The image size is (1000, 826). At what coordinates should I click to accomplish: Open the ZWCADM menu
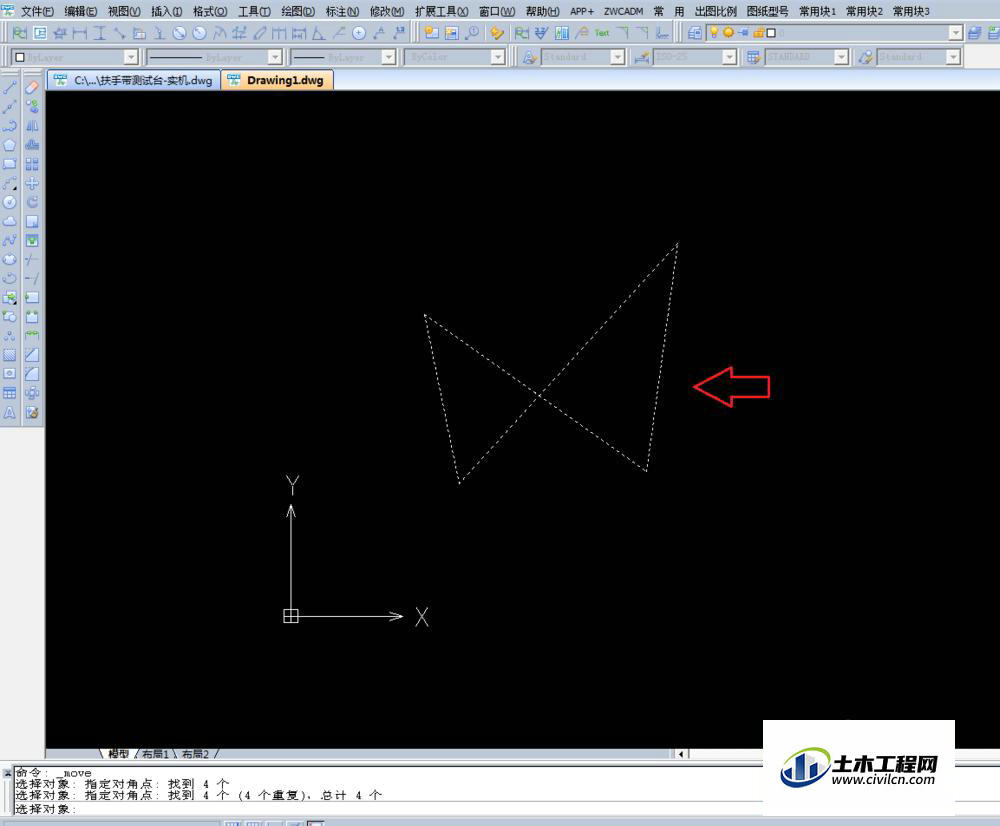[x=623, y=11]
